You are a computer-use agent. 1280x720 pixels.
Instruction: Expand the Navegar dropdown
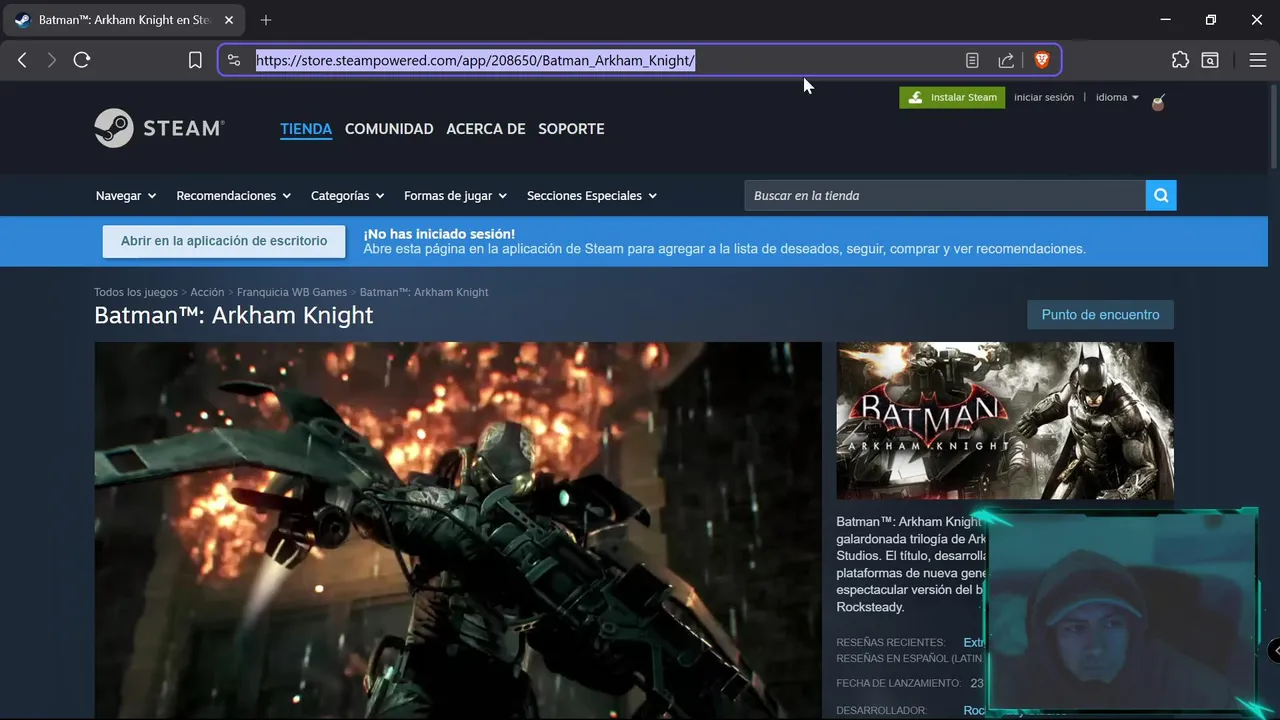[x=126, y=196]
